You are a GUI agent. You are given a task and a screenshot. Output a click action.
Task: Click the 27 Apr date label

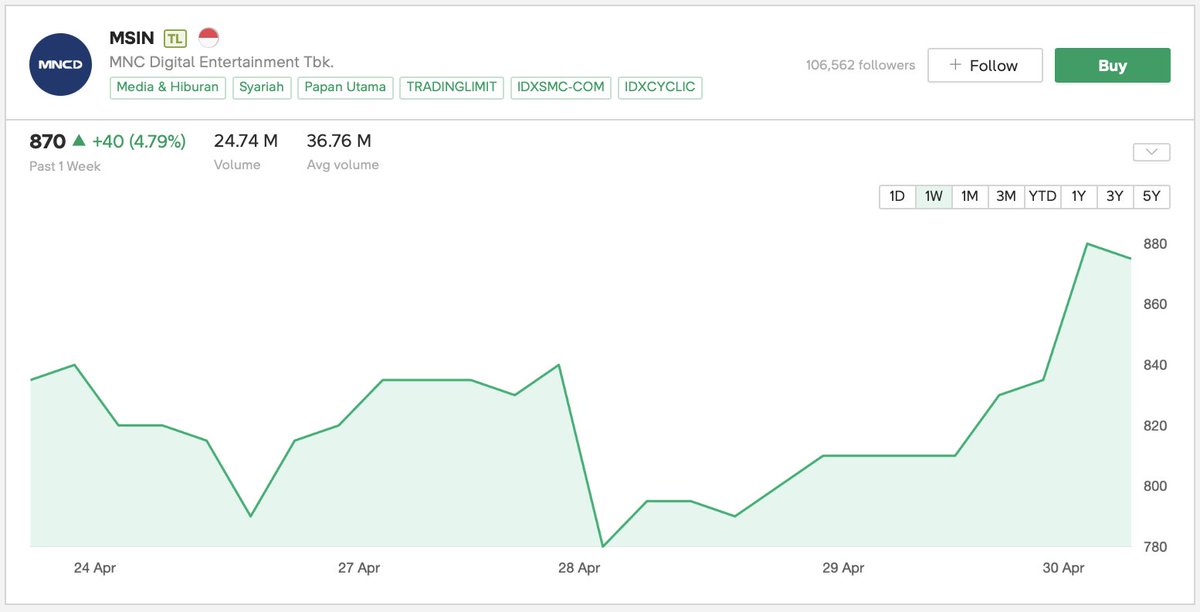click(359, 568)
